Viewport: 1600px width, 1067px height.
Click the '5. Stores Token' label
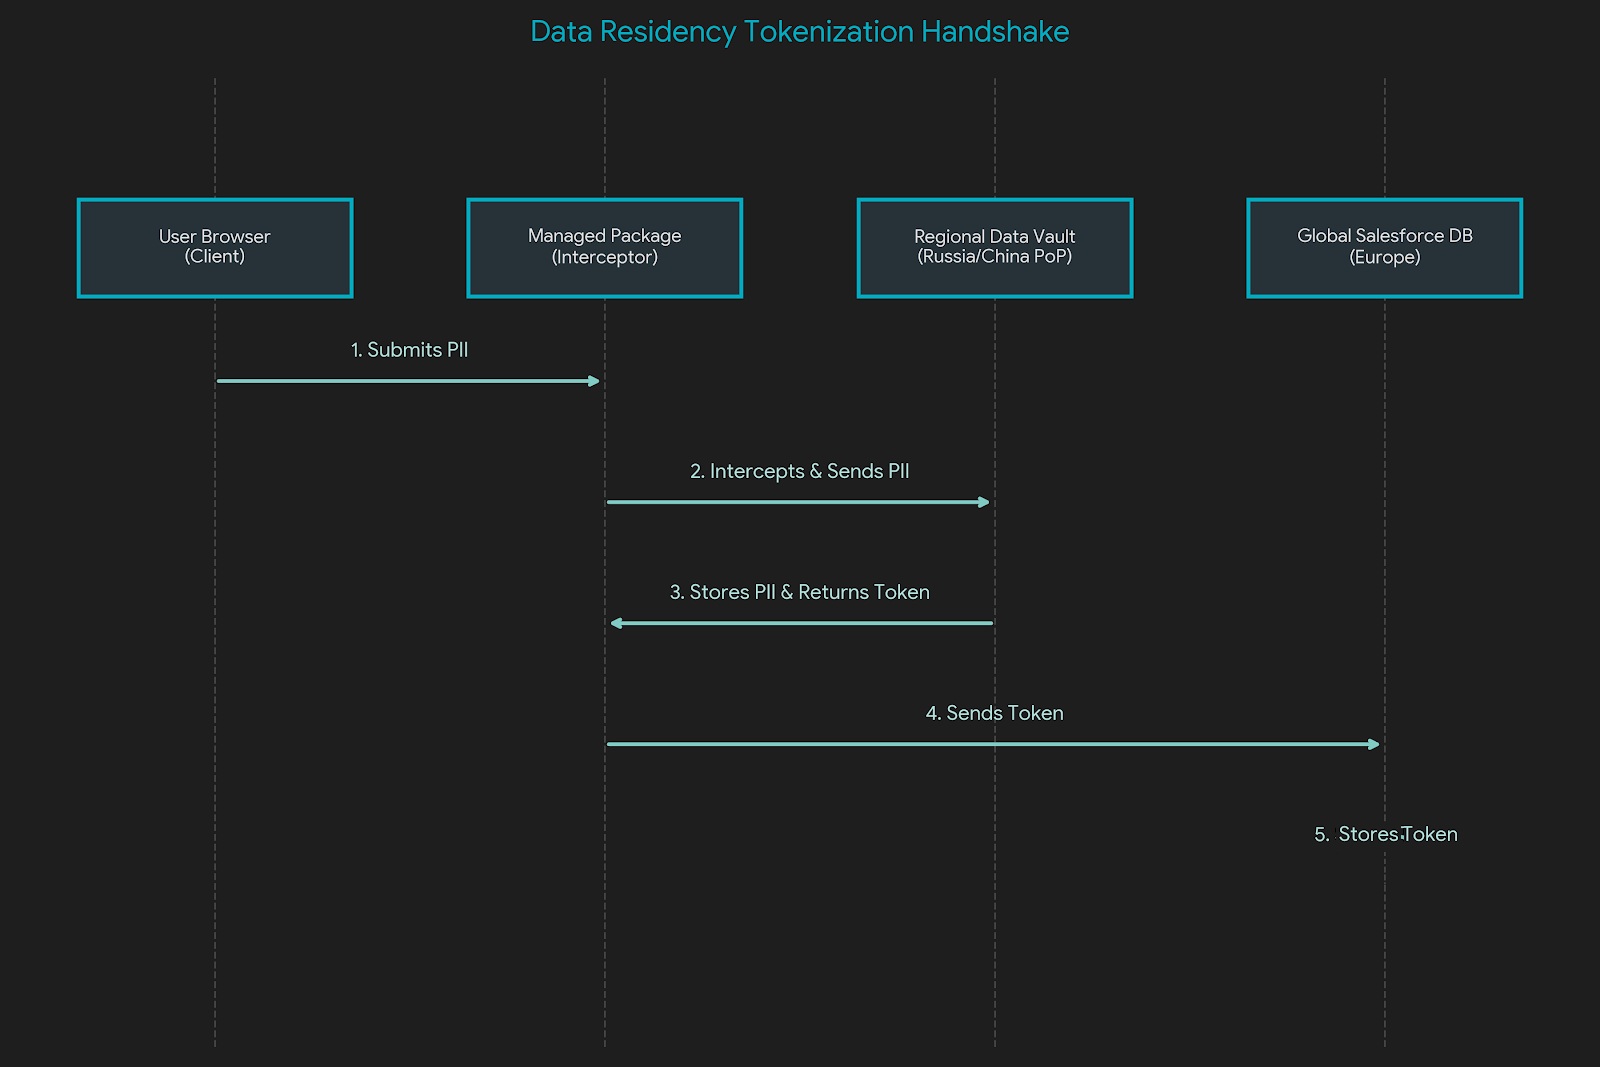pyautogui.click(x=1385, y=834)
